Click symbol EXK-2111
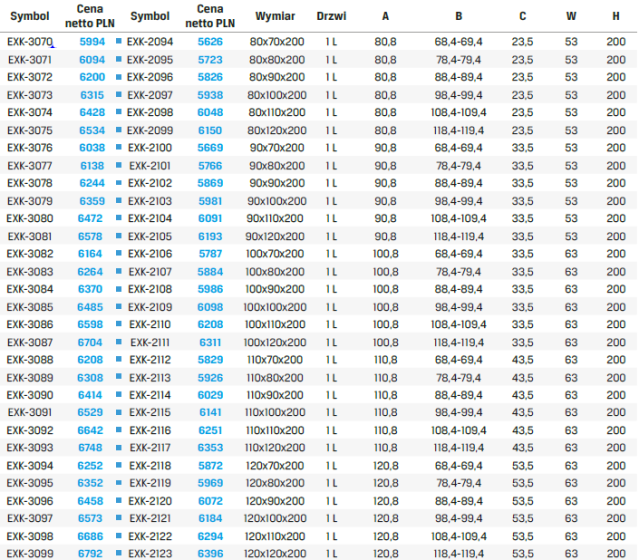This screenshot has height=560, width=639. (150, 342)
